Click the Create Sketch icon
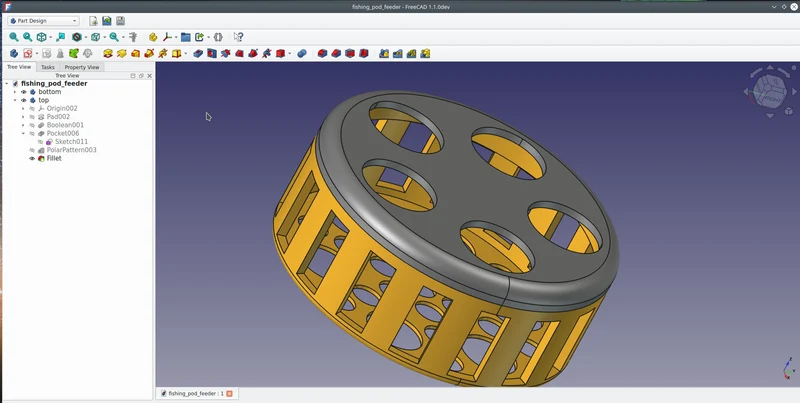Image resolution: width=800 pixels, height=403 pixels. pos(28,53)
